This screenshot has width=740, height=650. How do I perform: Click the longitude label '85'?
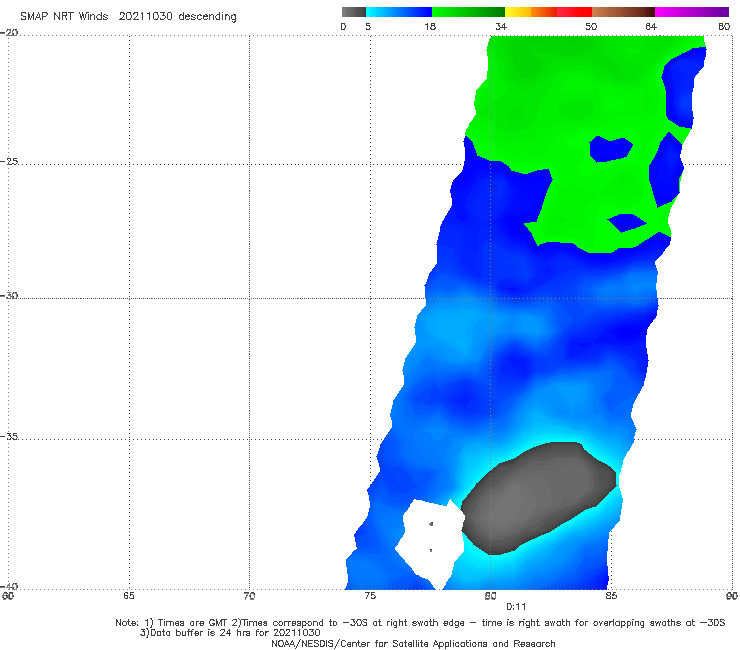click(611, 596)
